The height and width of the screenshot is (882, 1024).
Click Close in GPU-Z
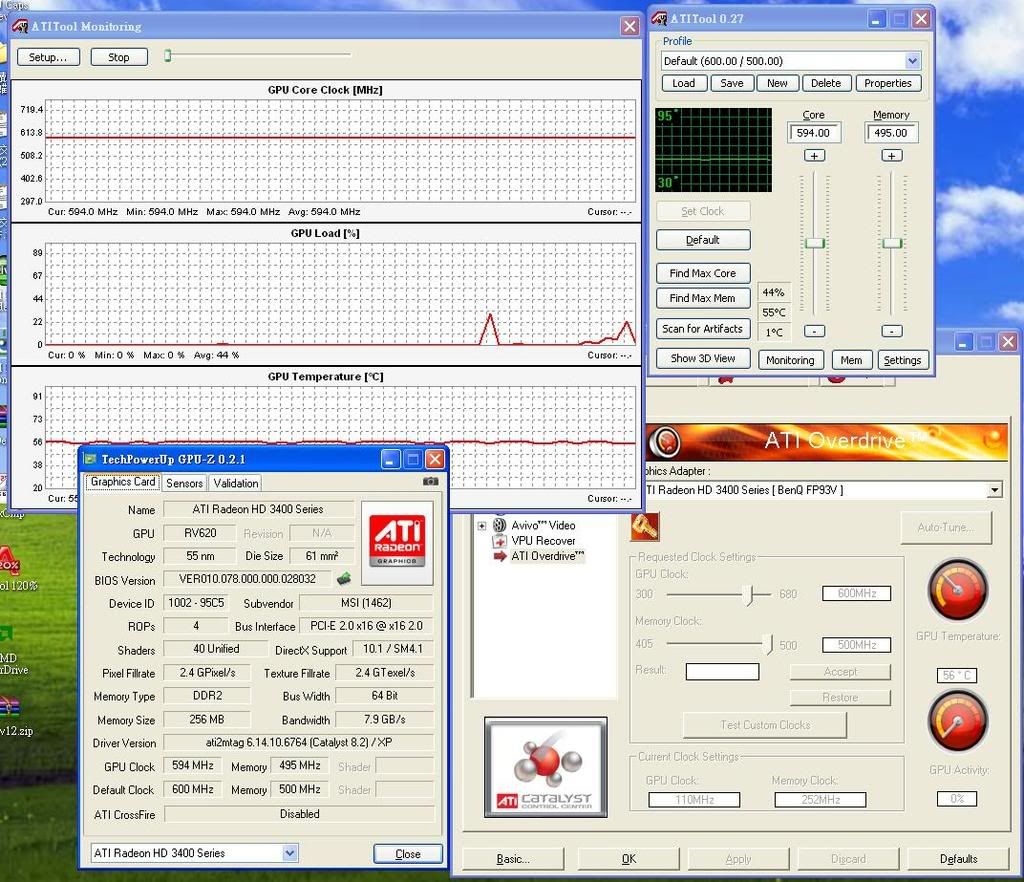(408, 853)
